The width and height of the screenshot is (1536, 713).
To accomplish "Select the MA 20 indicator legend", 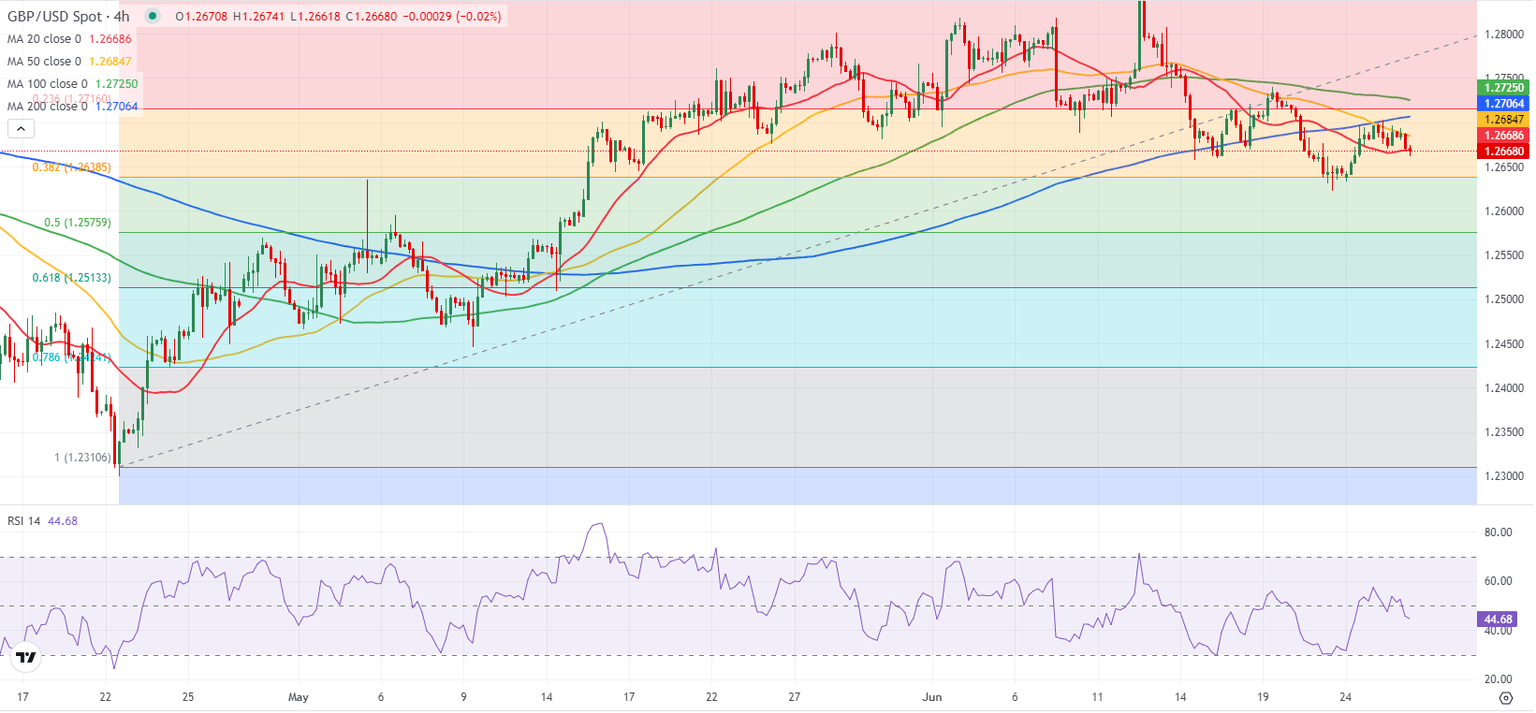I will click(x=45, y=37).
